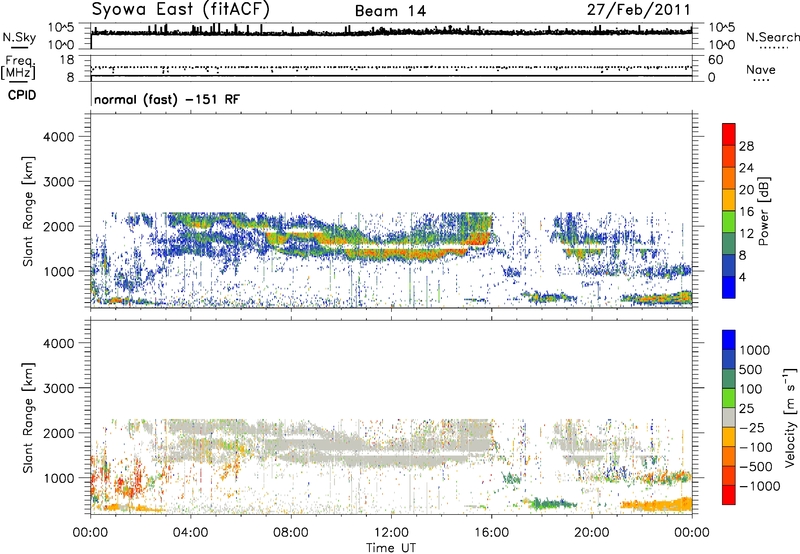The width and height of the screenshot is (800, 554).
Task: Click the bottom red Velocity color bar segment
Action: pyautogui.click(x=729, y=495)
